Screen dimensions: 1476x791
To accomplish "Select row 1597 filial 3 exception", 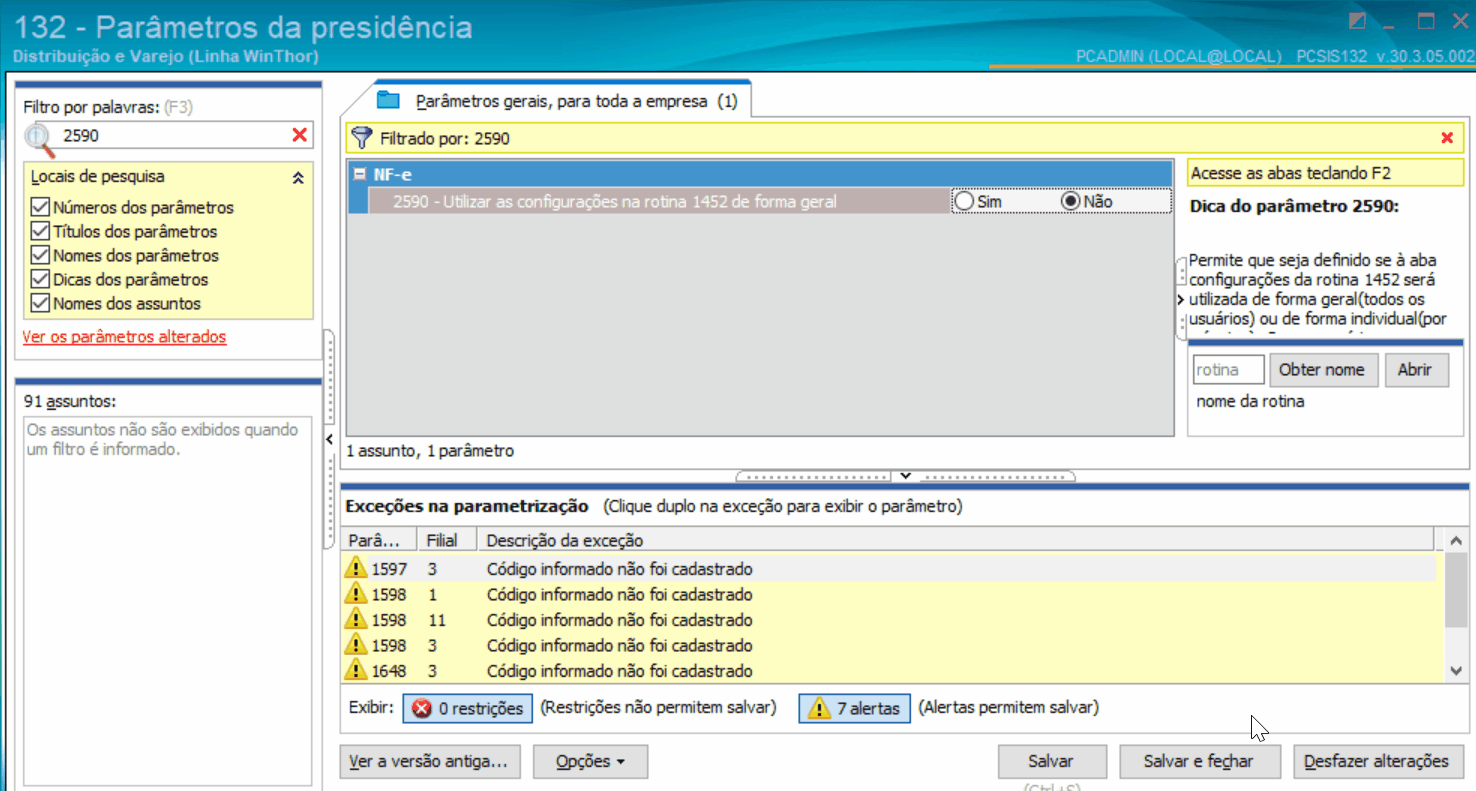I will point(890,569).
